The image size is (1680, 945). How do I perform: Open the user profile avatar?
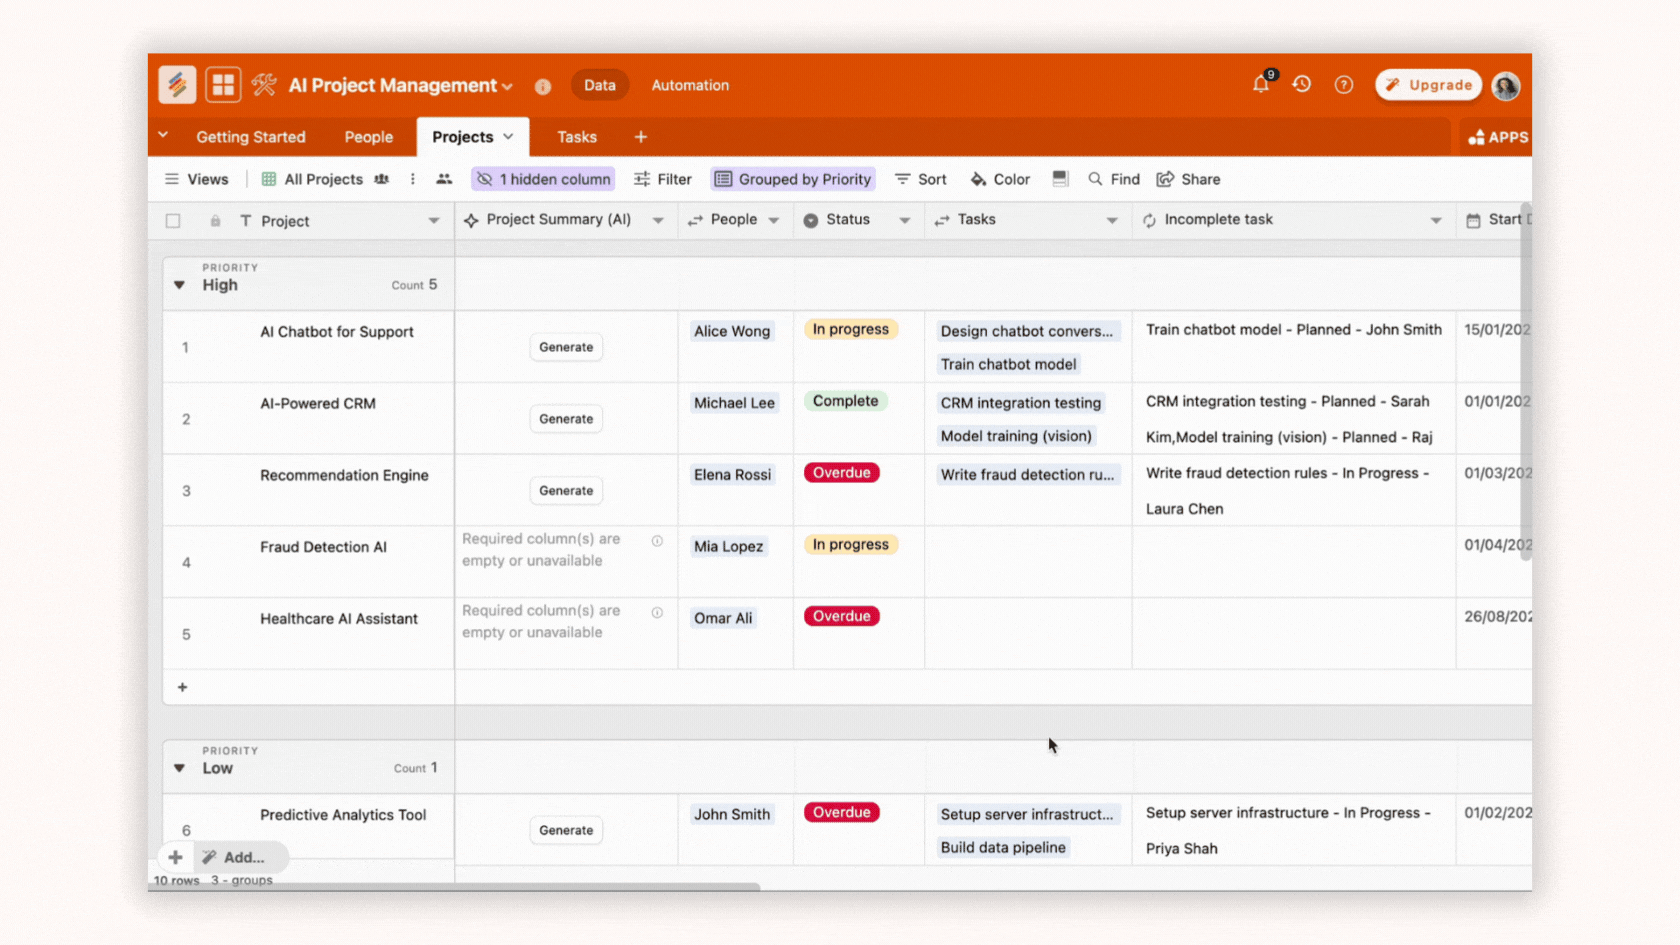point(1505,86)
